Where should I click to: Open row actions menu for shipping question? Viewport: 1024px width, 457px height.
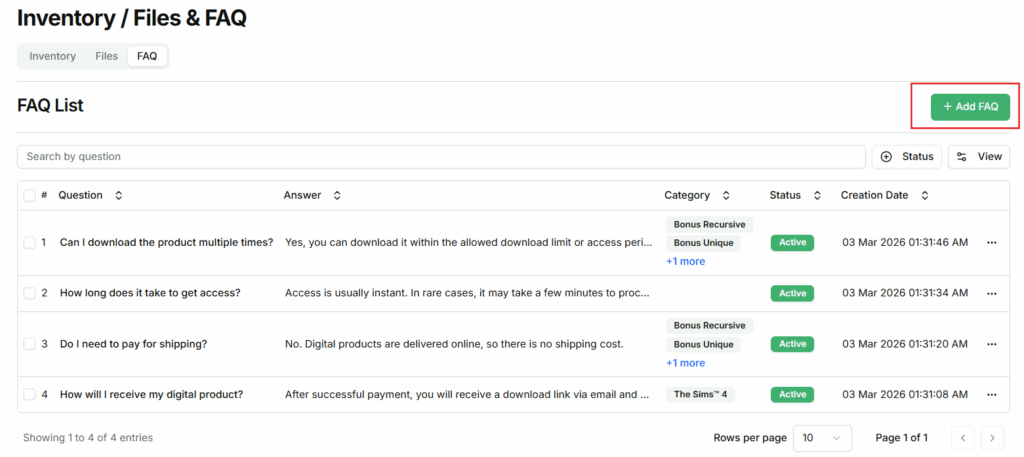(991, 344)
